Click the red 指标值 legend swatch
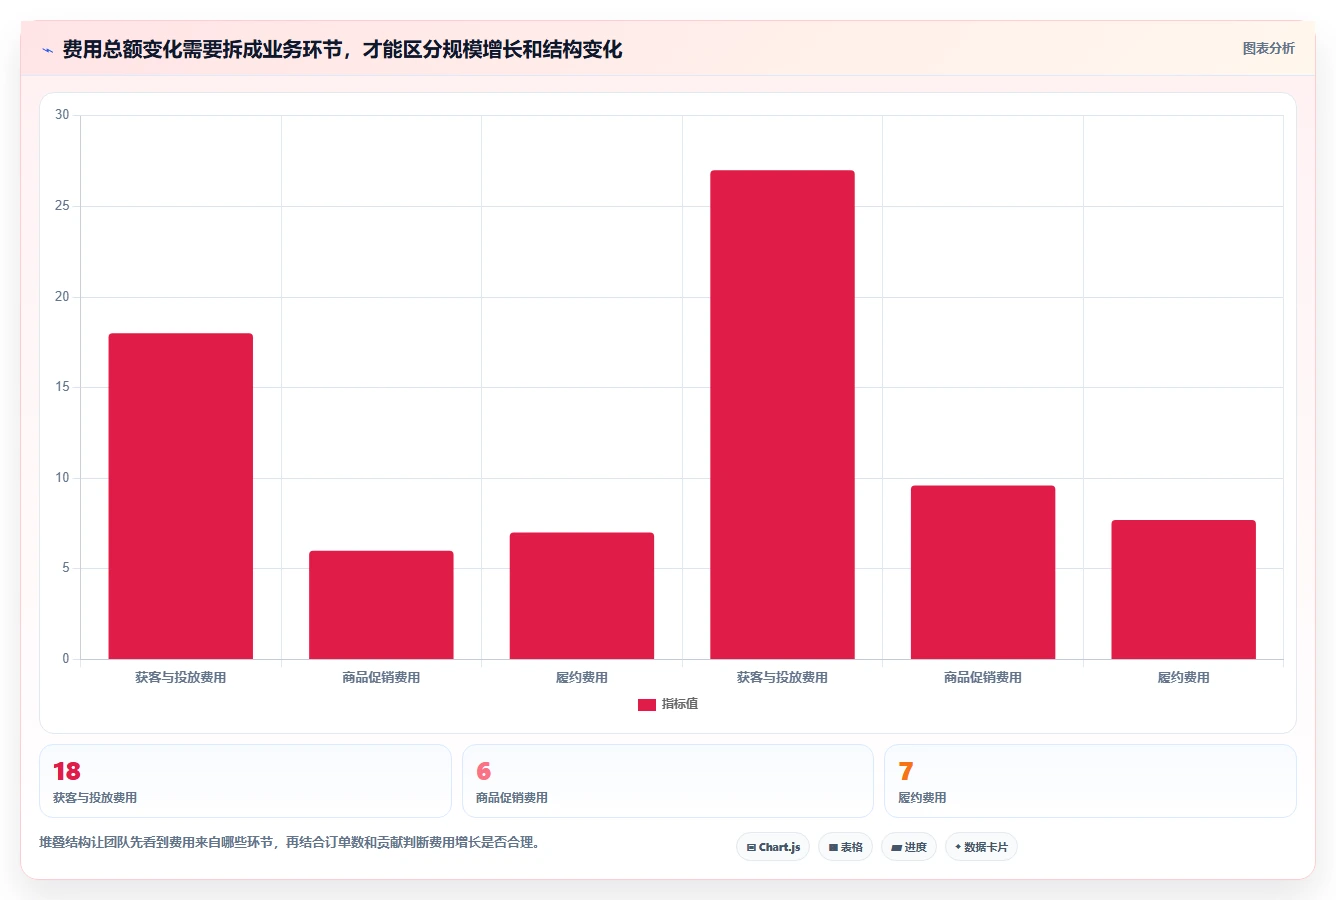Viewport: 1336px width, 900px height. pyautogui.click(x=647, y=705)
